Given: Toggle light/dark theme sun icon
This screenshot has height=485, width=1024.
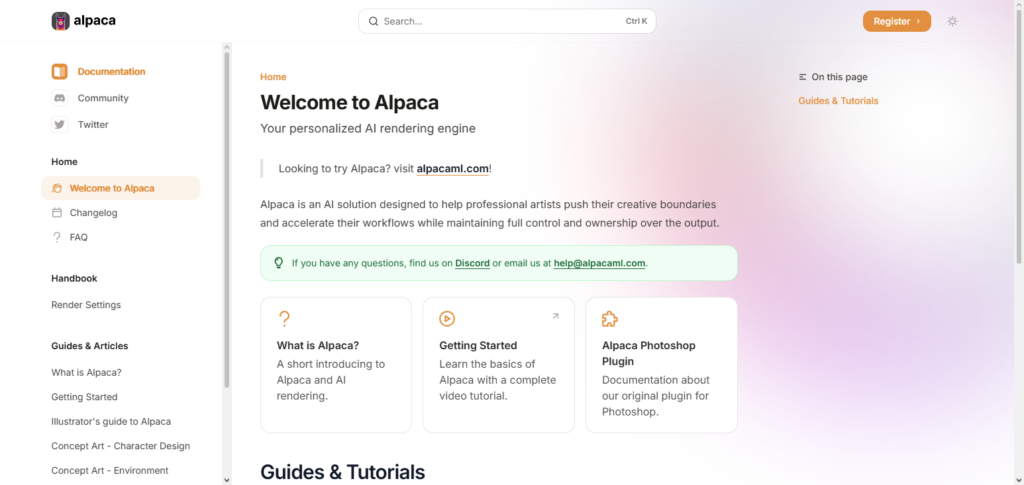Looking at the screenshot, I should pos(952,21).
